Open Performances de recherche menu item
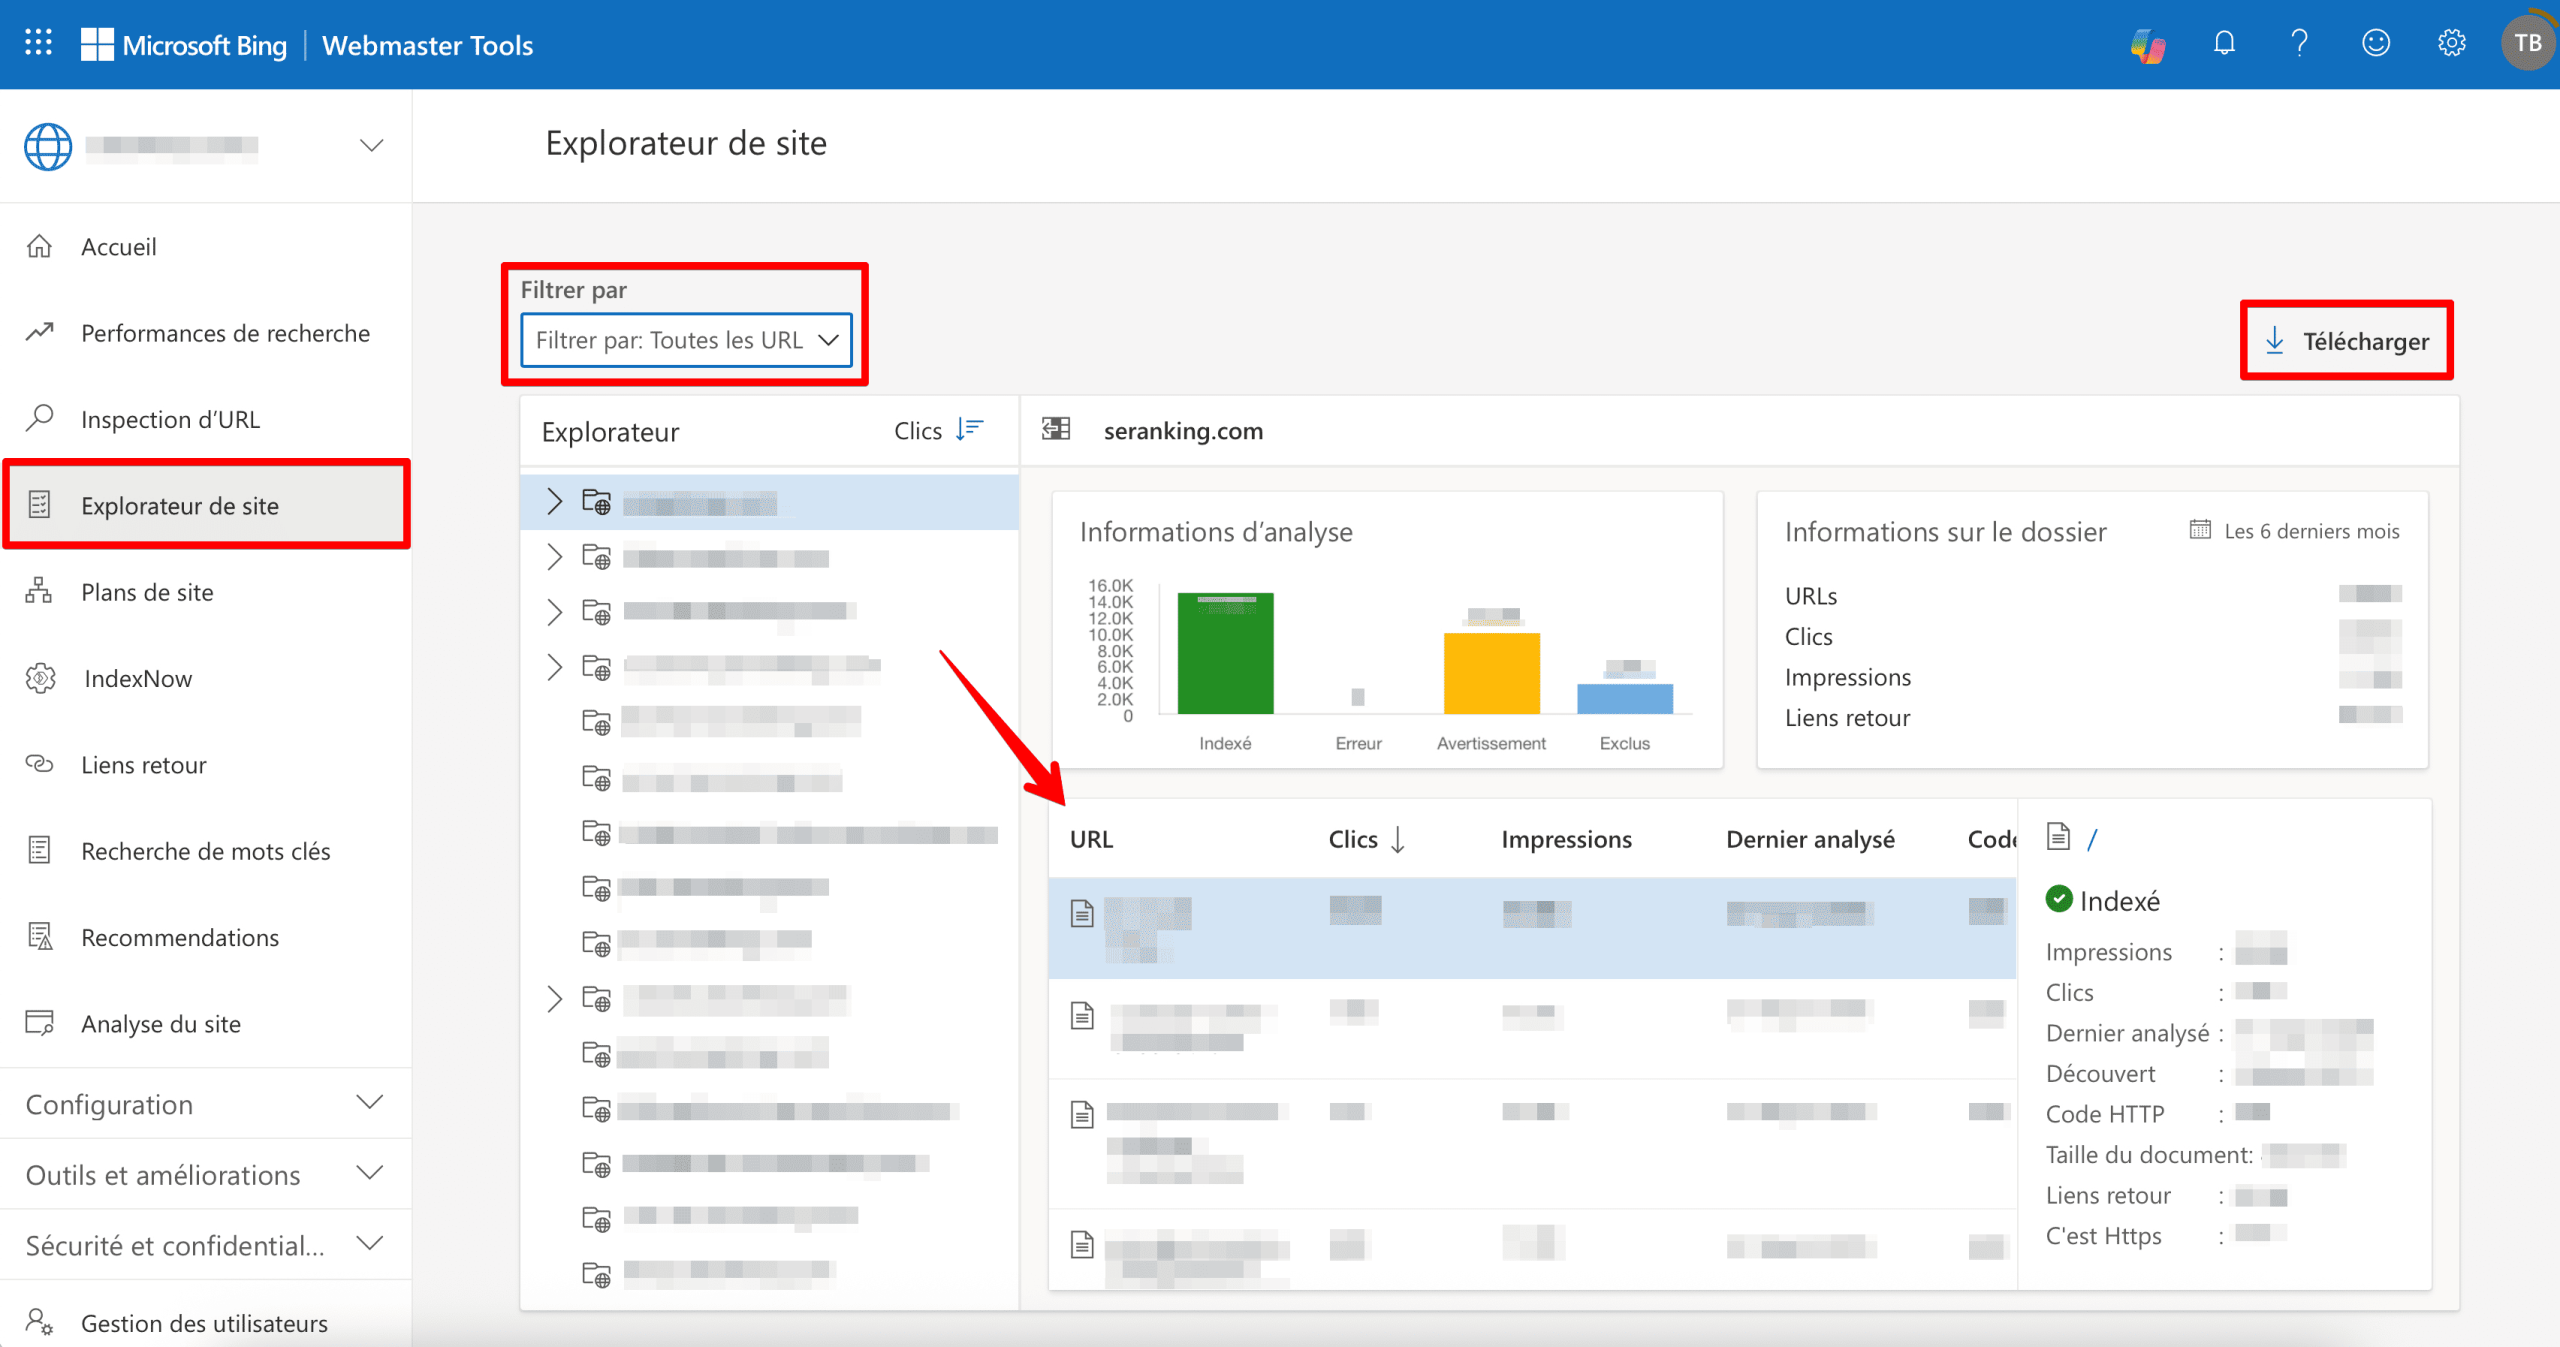Screen dimensions: 2560x1347 [x=225, y=333]
